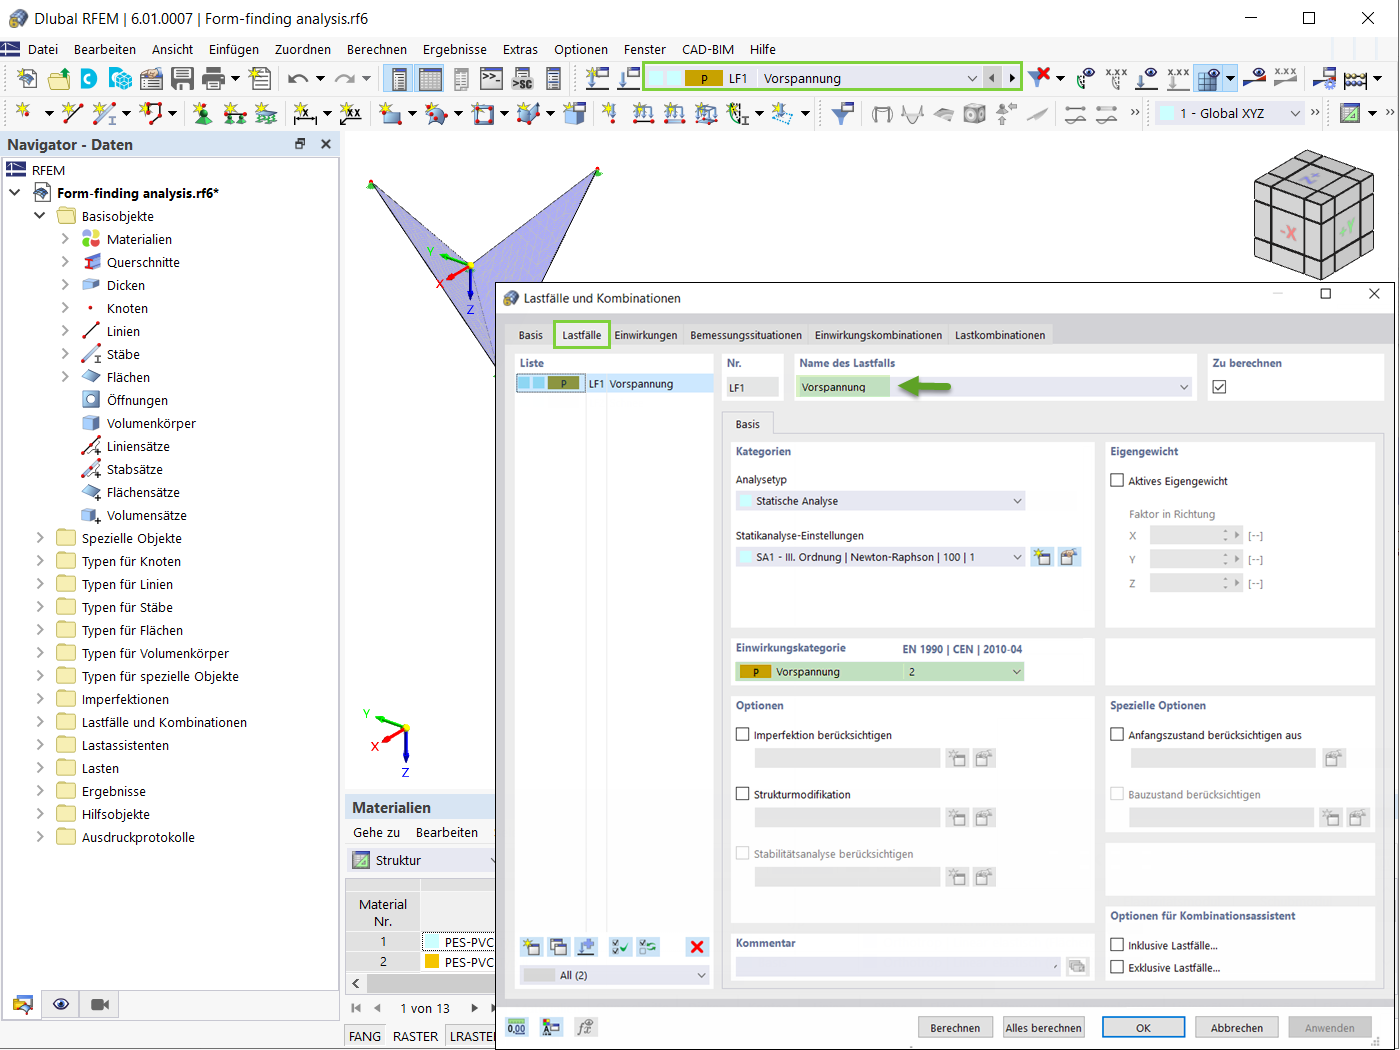Screen dimensions: 1400x1050
Task: Click the next load case arrow in the toolbar
Action: pyautogui.click(x=1011, y=78)
